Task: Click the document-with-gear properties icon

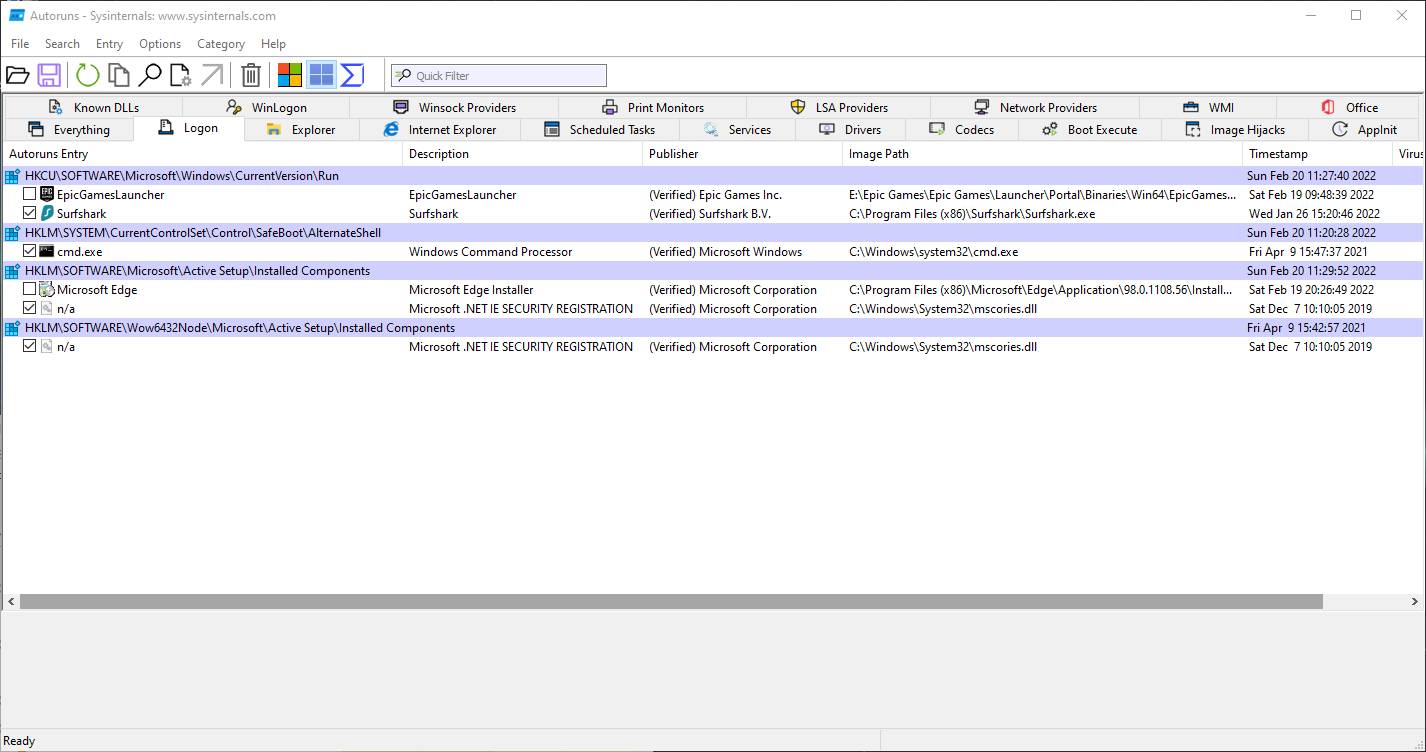Action: pos(180,75)
